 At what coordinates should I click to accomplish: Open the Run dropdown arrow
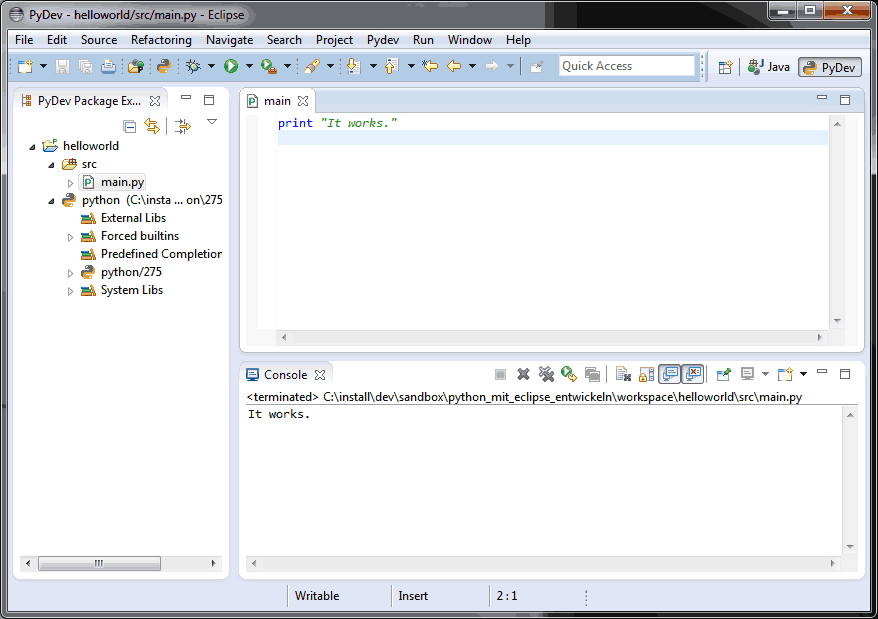point(249,67)
